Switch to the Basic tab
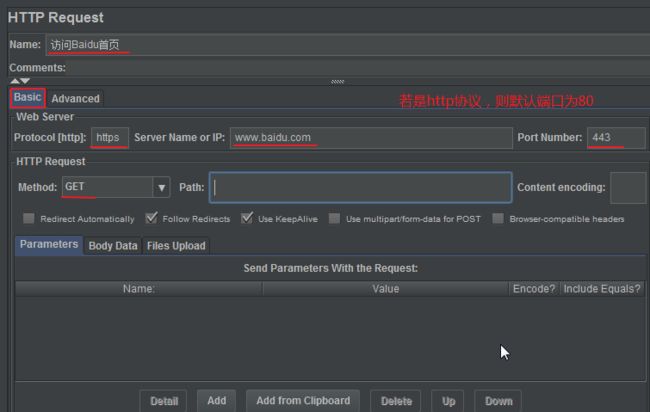Viewport: 650px width, 412px height. click(x=27, y=98)
